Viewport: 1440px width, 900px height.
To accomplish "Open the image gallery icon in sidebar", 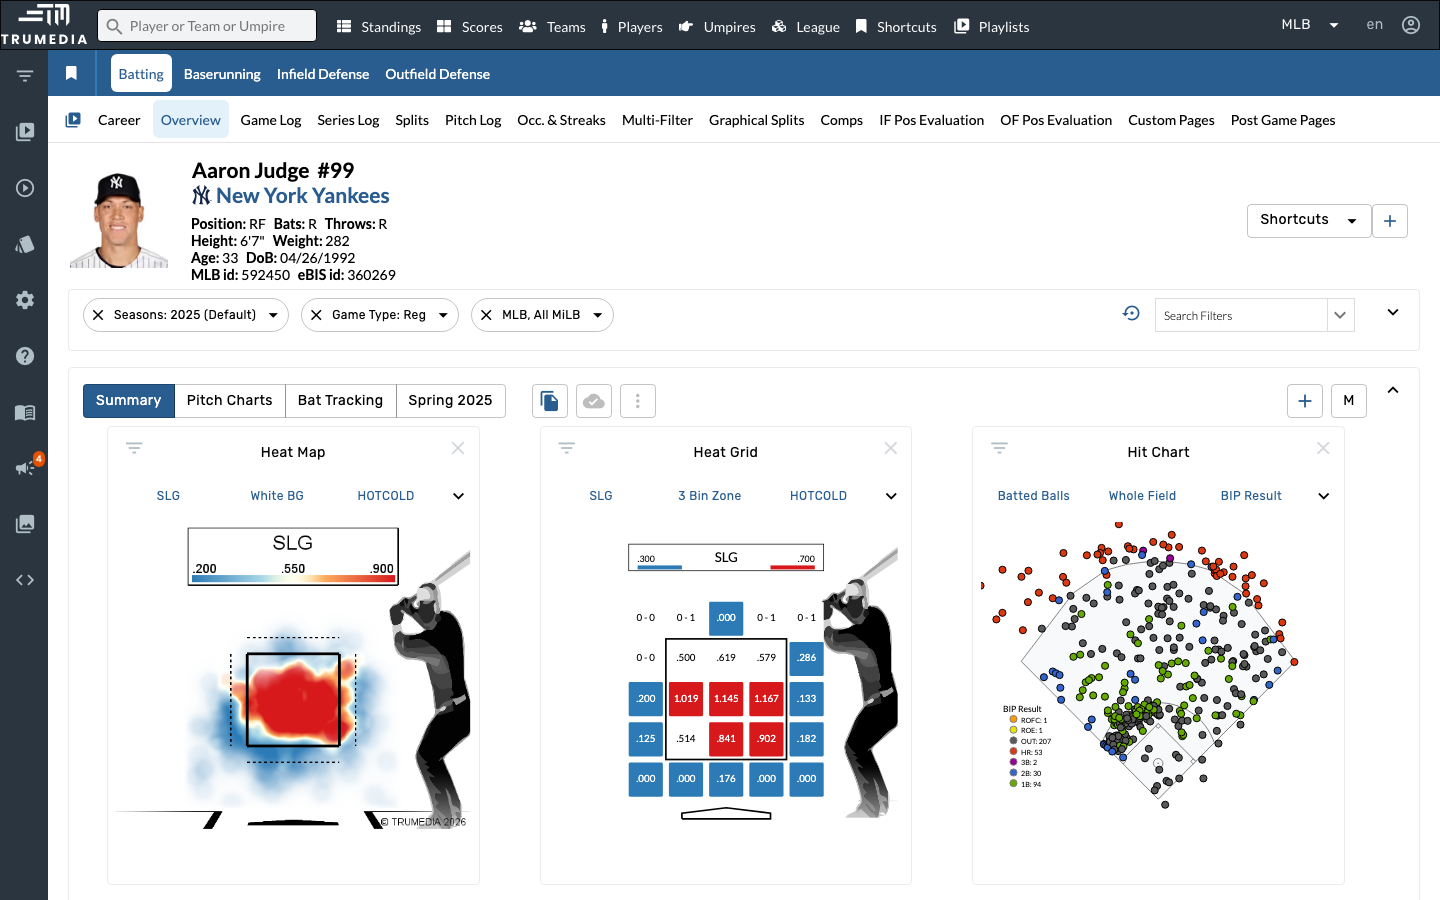I will pyautogui.click(x=25, y=524).
